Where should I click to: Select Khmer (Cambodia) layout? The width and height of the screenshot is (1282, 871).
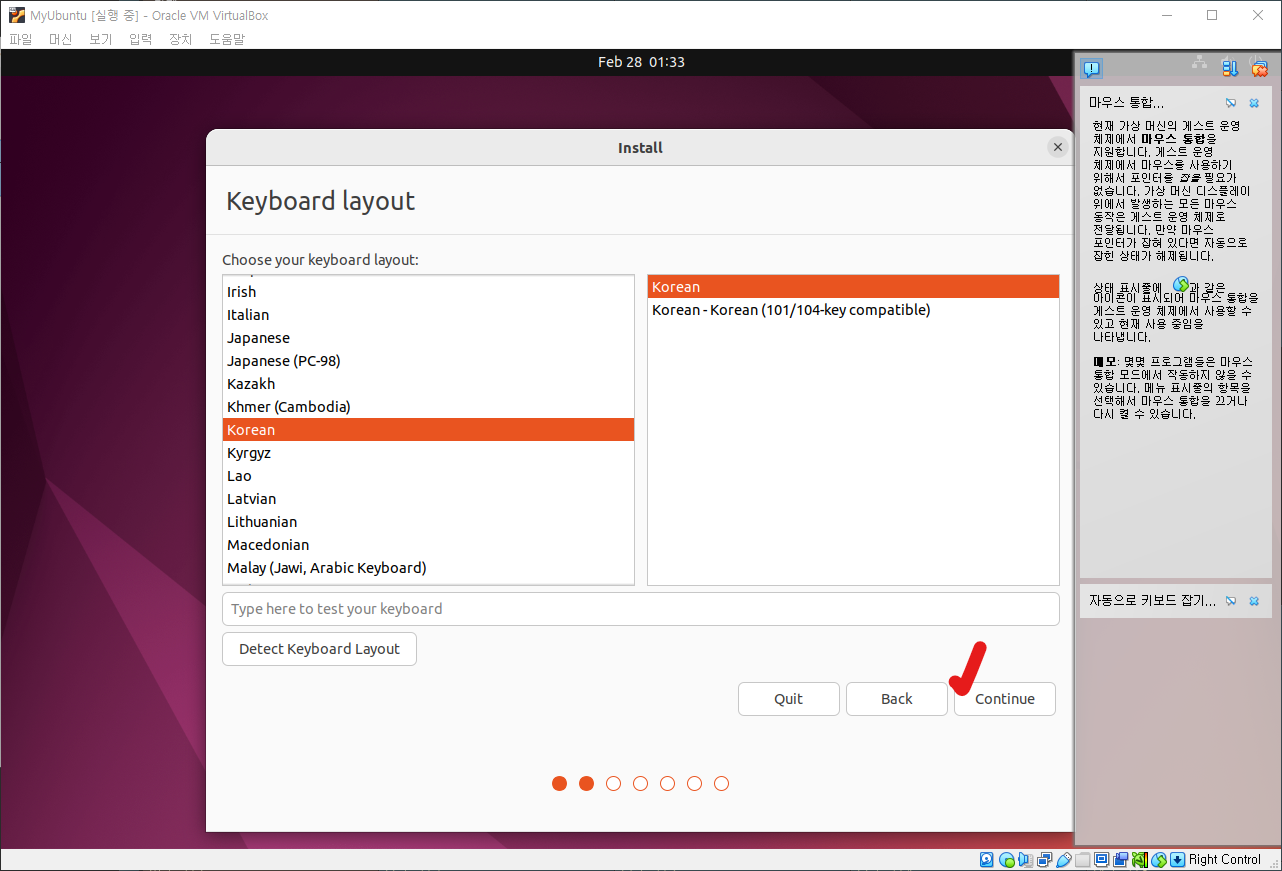pyautogui.click(x=428, y=407)
